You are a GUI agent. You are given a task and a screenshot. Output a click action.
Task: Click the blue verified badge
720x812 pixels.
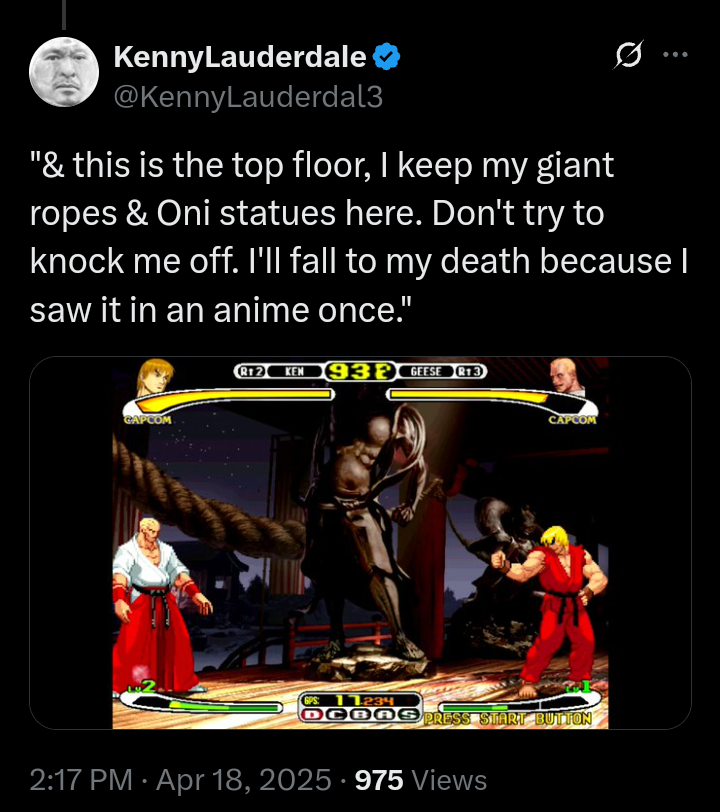(386, 57)
